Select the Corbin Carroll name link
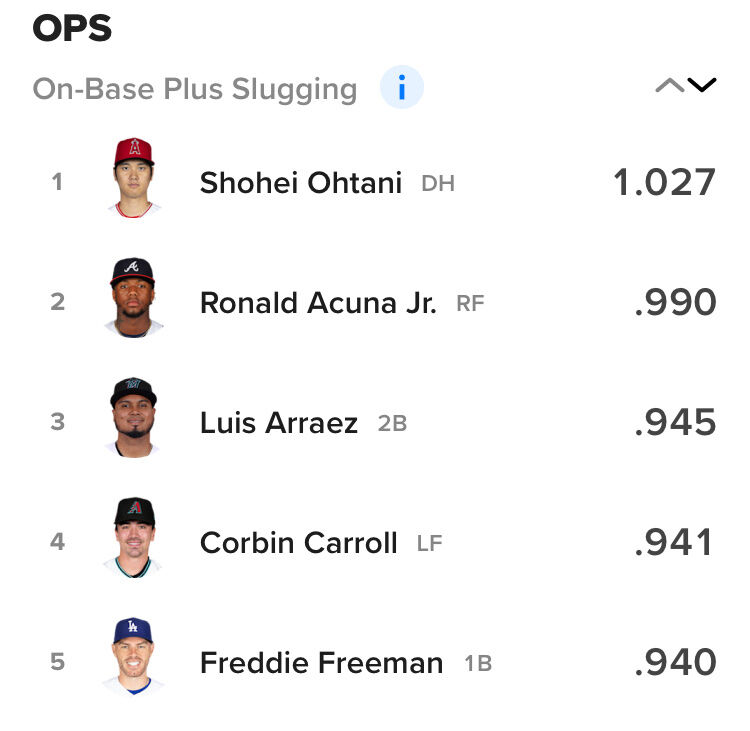 (298, 543)
